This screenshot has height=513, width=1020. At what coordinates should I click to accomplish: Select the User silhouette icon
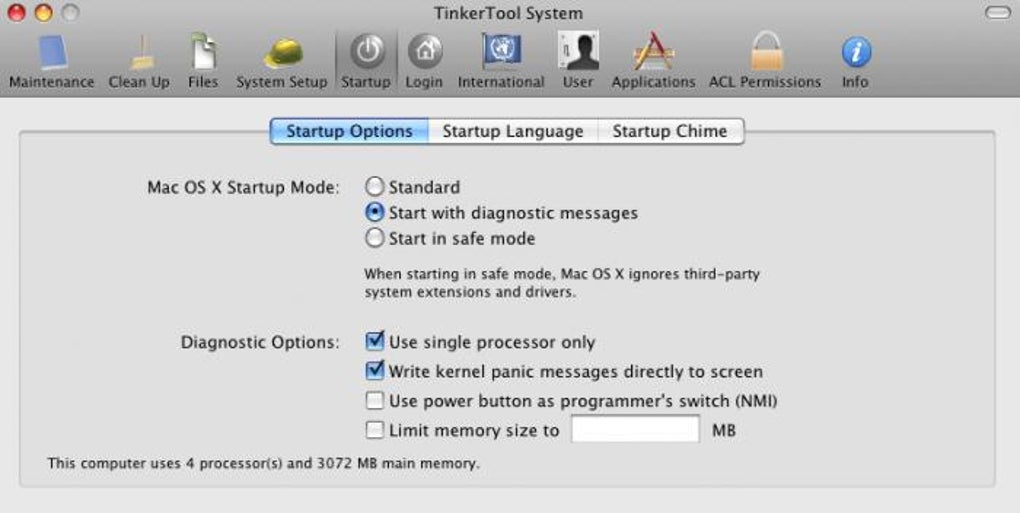(578, 54)
